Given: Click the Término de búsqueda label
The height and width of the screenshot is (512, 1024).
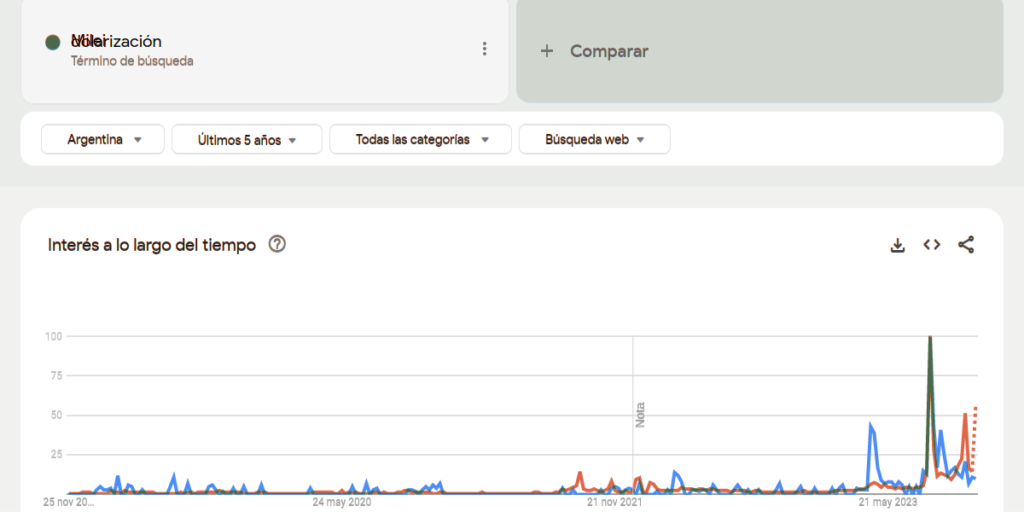Looking at the screenshot, I should click(132, 61).
